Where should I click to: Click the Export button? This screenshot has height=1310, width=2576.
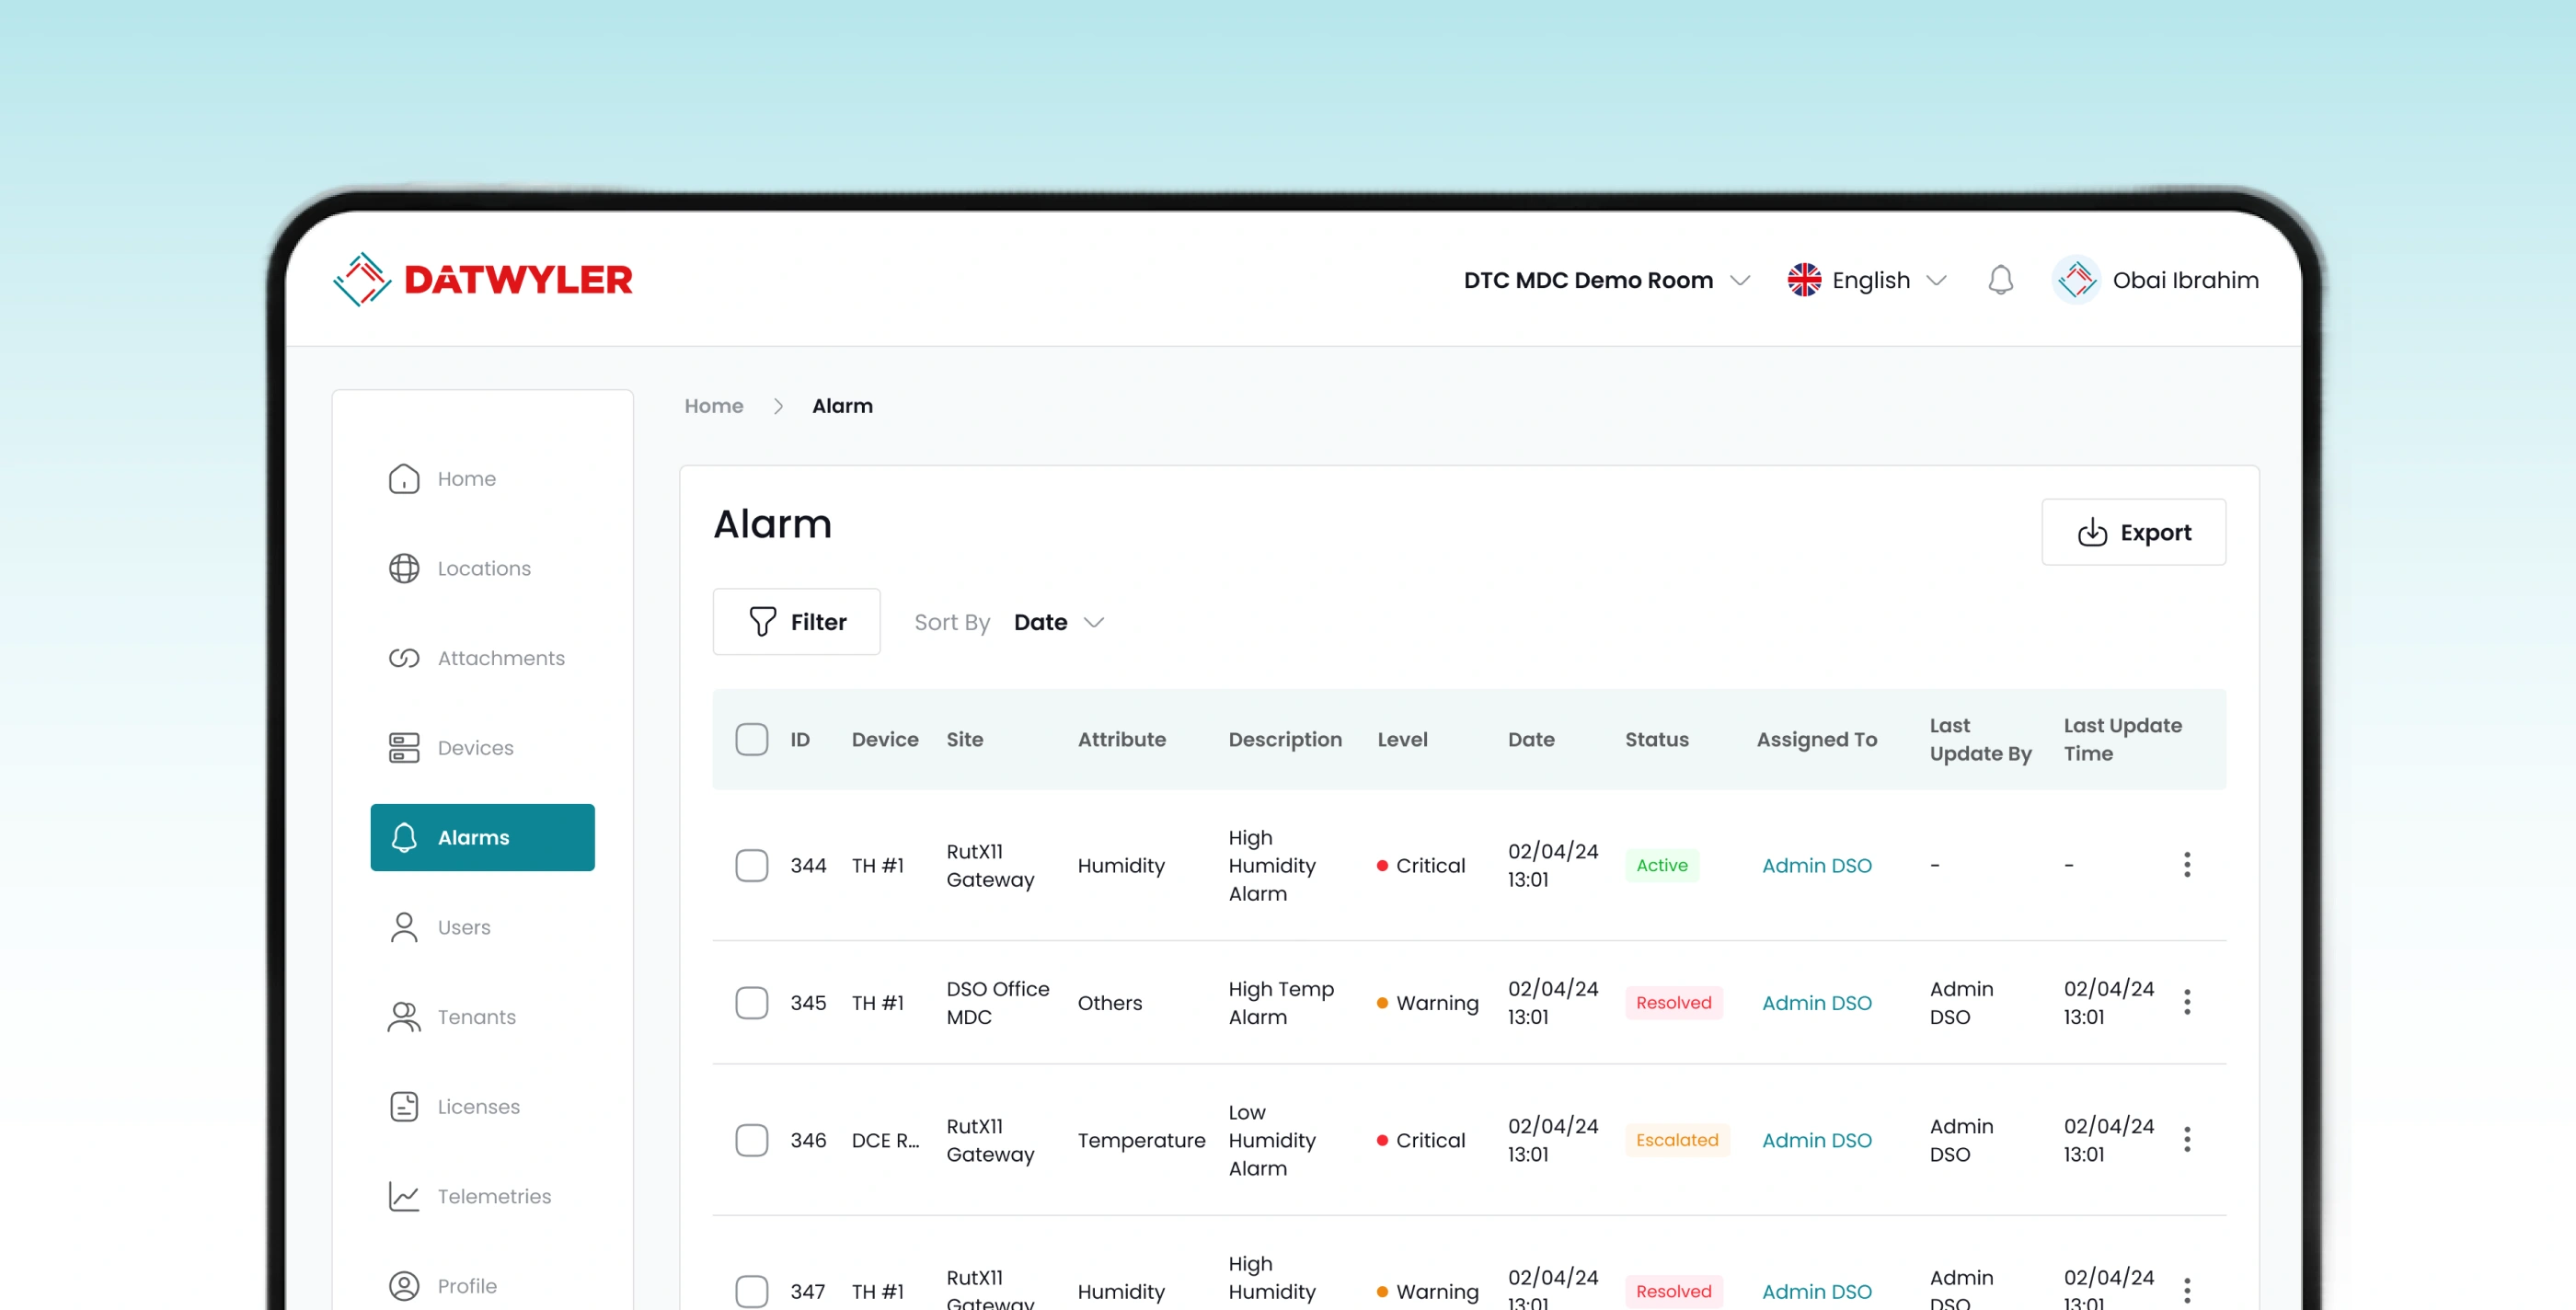tap(2133, 532)
